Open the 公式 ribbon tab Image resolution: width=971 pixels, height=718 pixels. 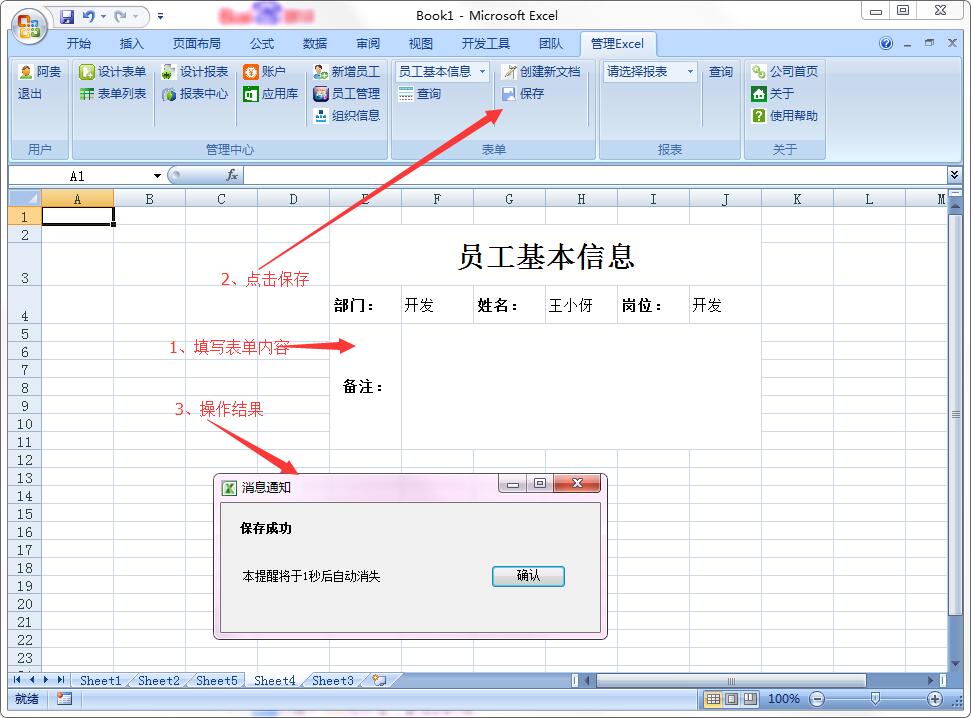coord(262,43)
